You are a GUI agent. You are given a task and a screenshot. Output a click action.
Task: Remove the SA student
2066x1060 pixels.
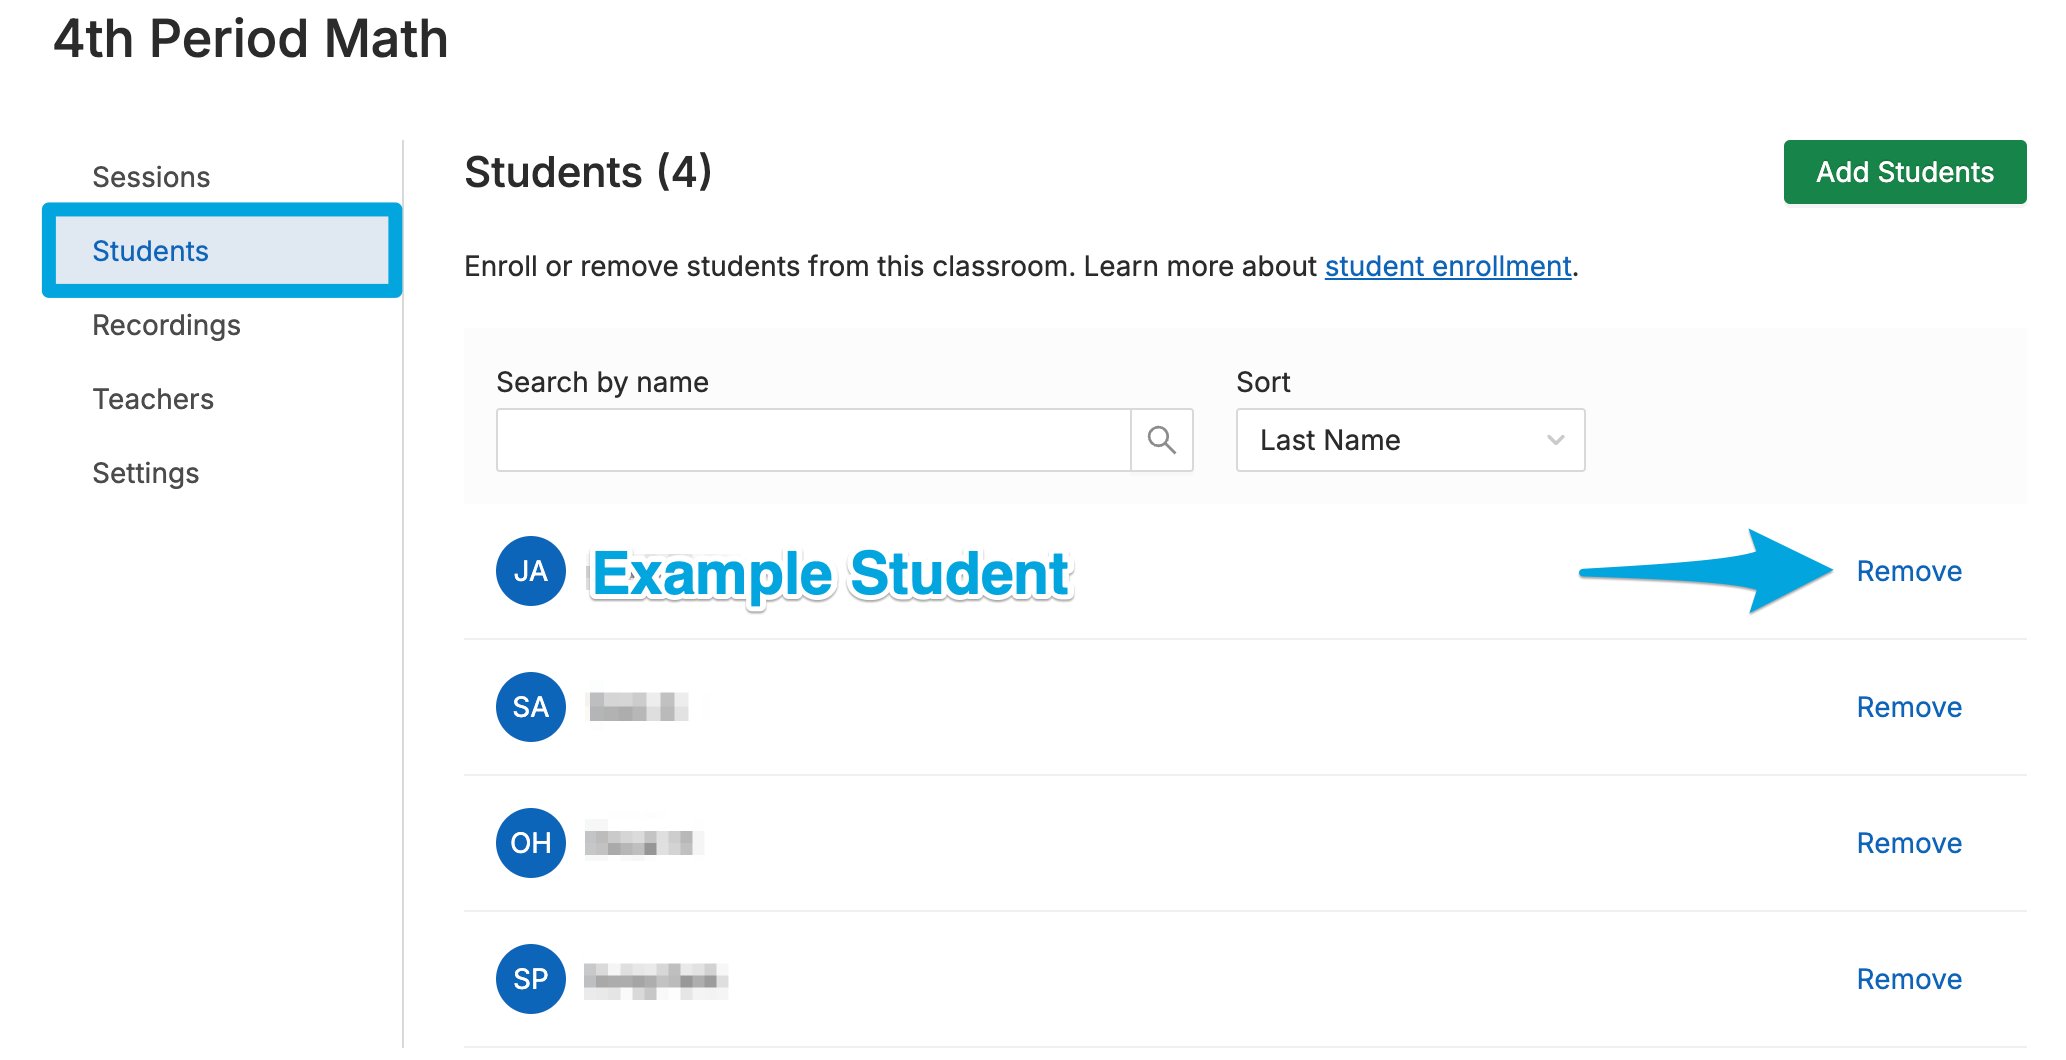click(1909, 707)
